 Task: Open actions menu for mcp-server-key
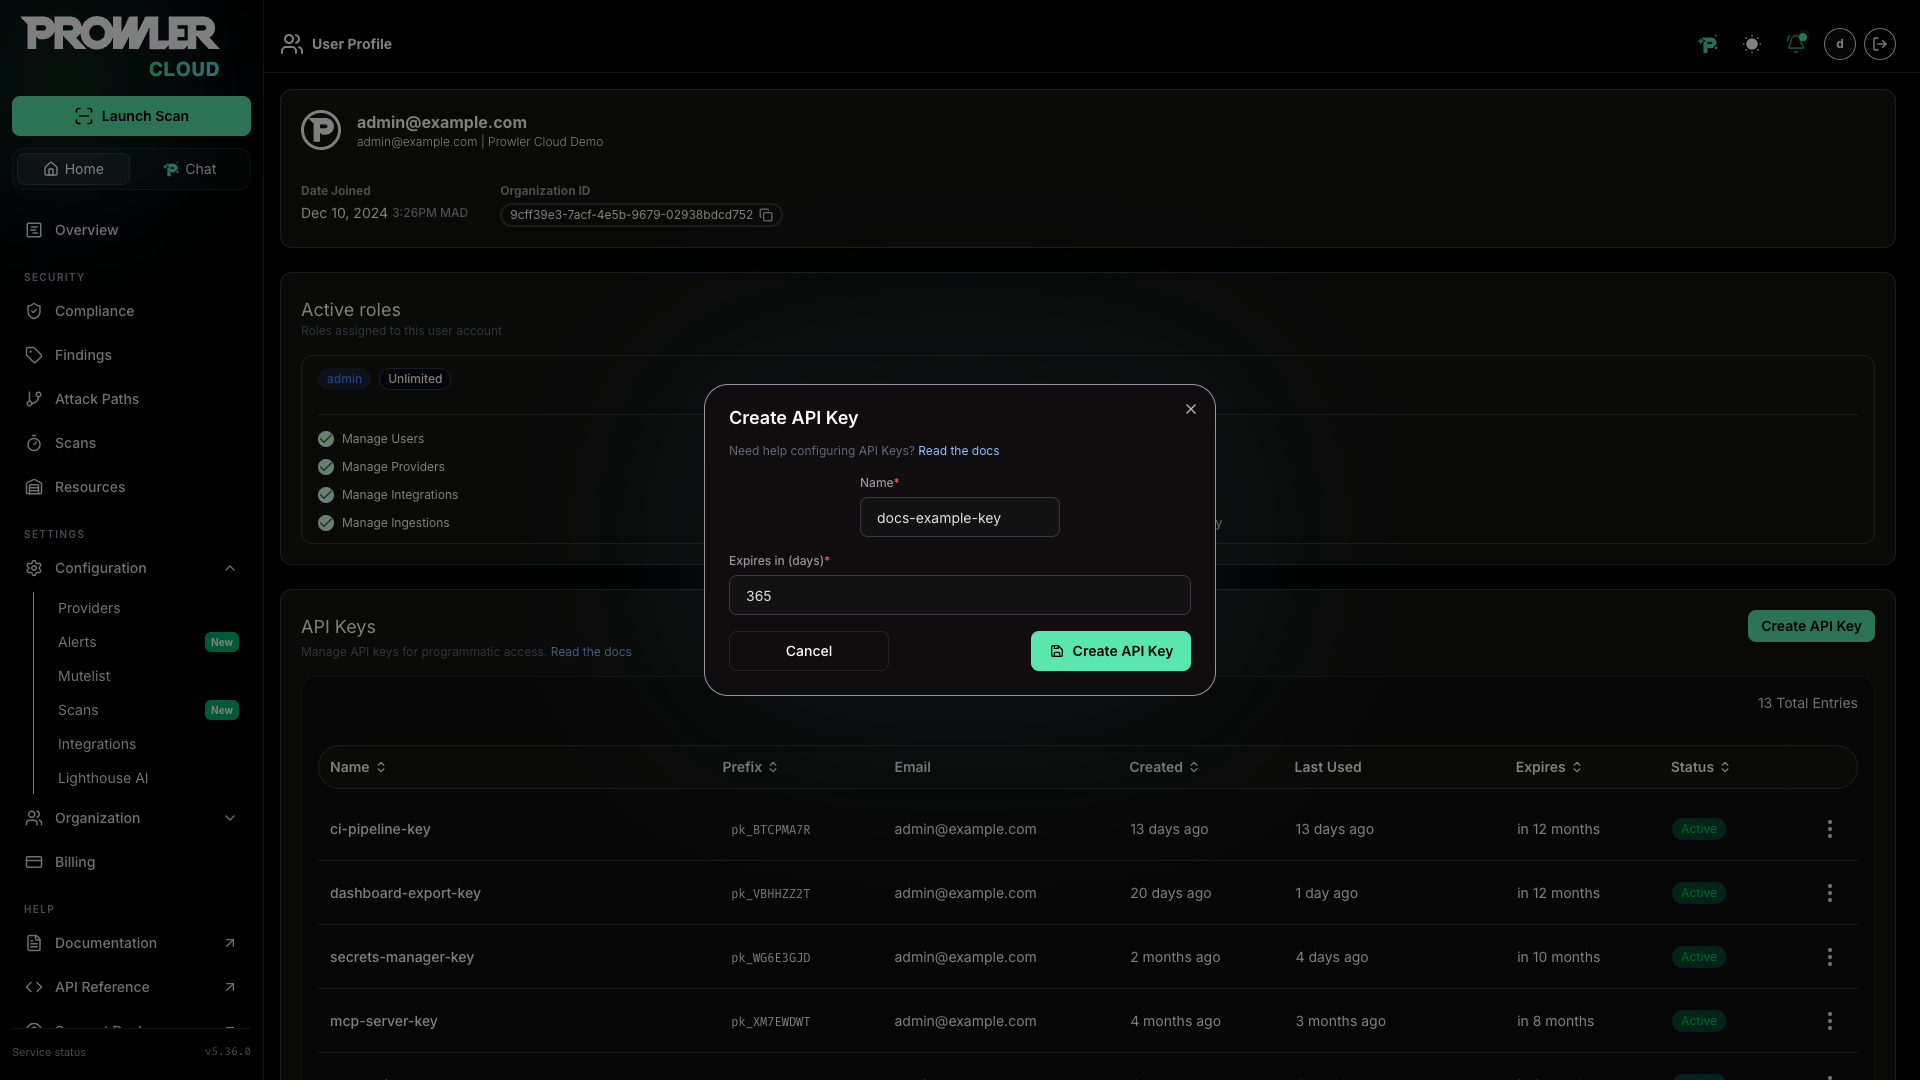[x=1830, y=1021]
